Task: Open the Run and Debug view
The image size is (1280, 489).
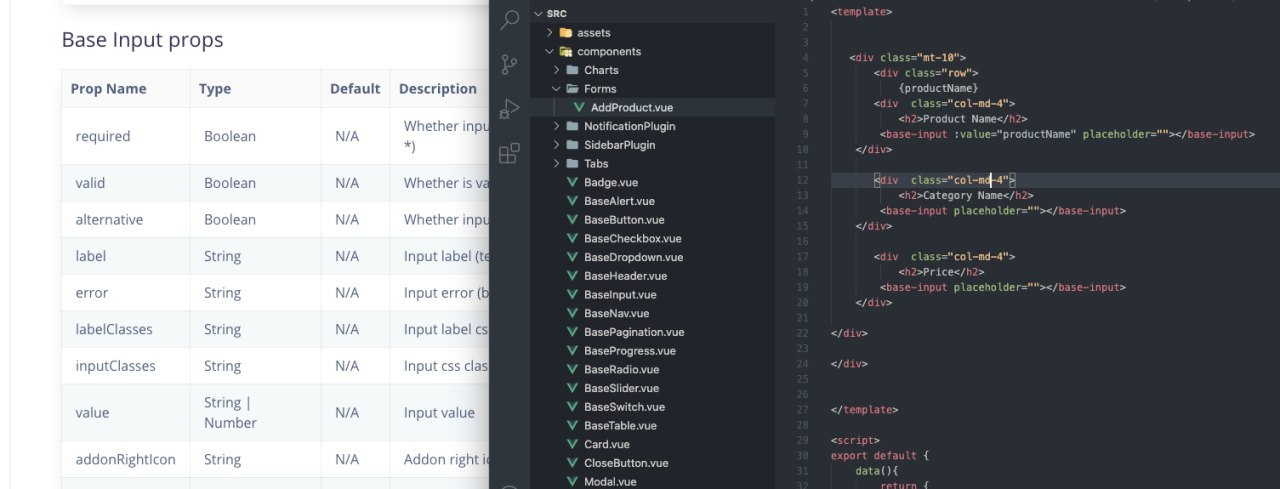Action: point(510,109)
